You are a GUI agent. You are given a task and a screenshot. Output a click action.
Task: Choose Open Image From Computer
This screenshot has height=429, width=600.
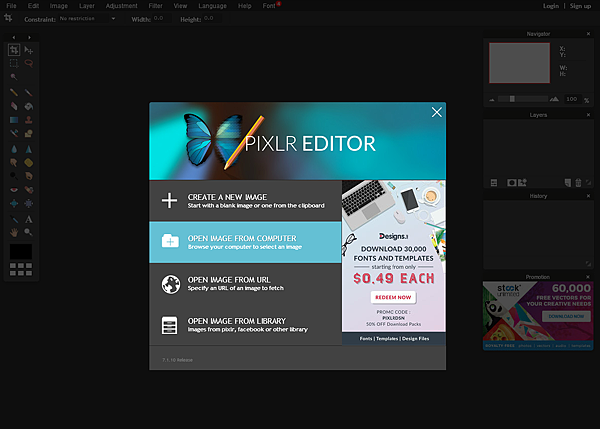coord(245,242)
